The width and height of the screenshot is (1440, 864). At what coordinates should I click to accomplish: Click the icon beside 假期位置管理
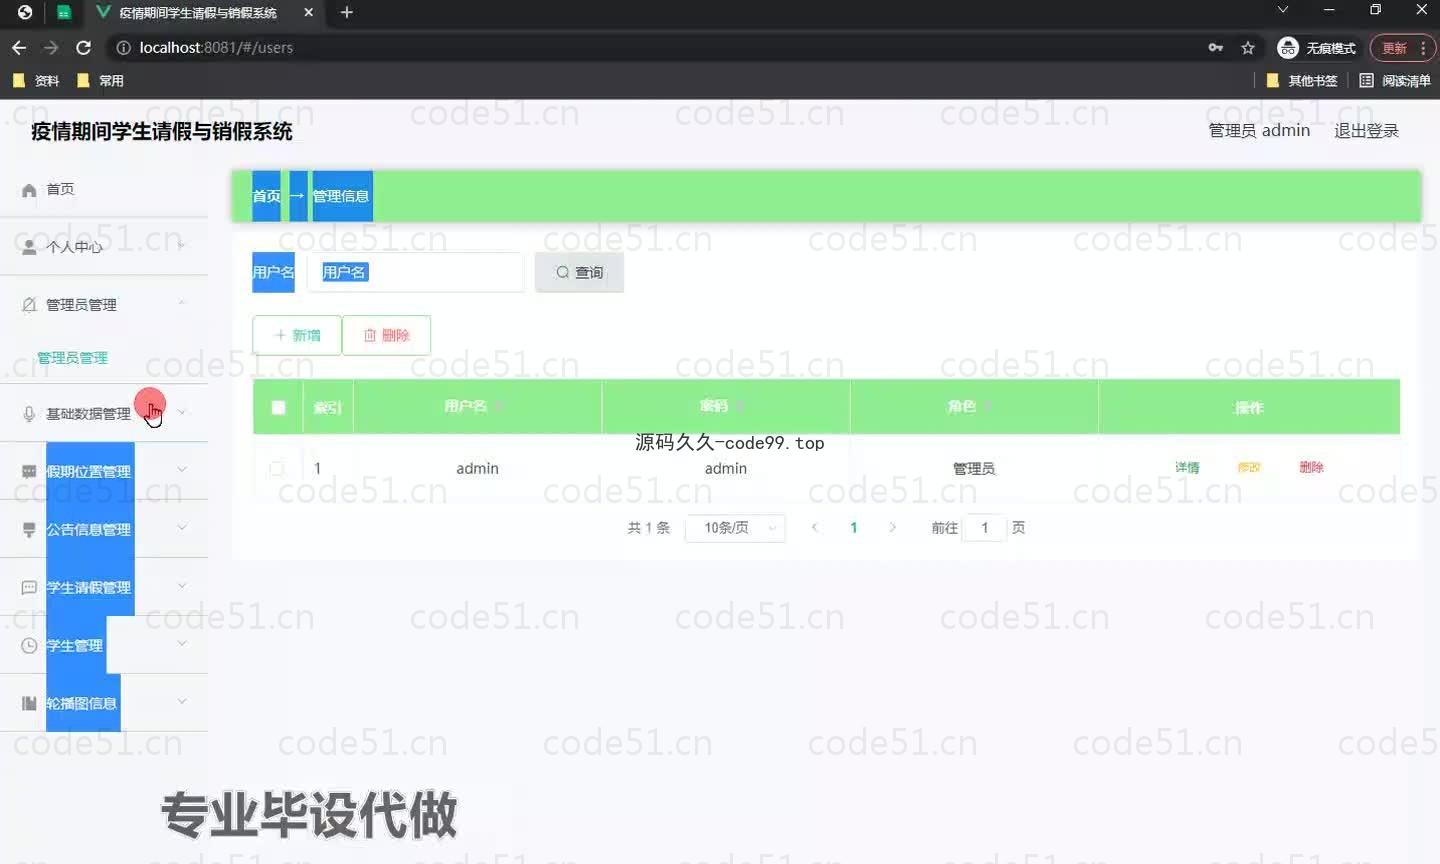tap(29, 471)
